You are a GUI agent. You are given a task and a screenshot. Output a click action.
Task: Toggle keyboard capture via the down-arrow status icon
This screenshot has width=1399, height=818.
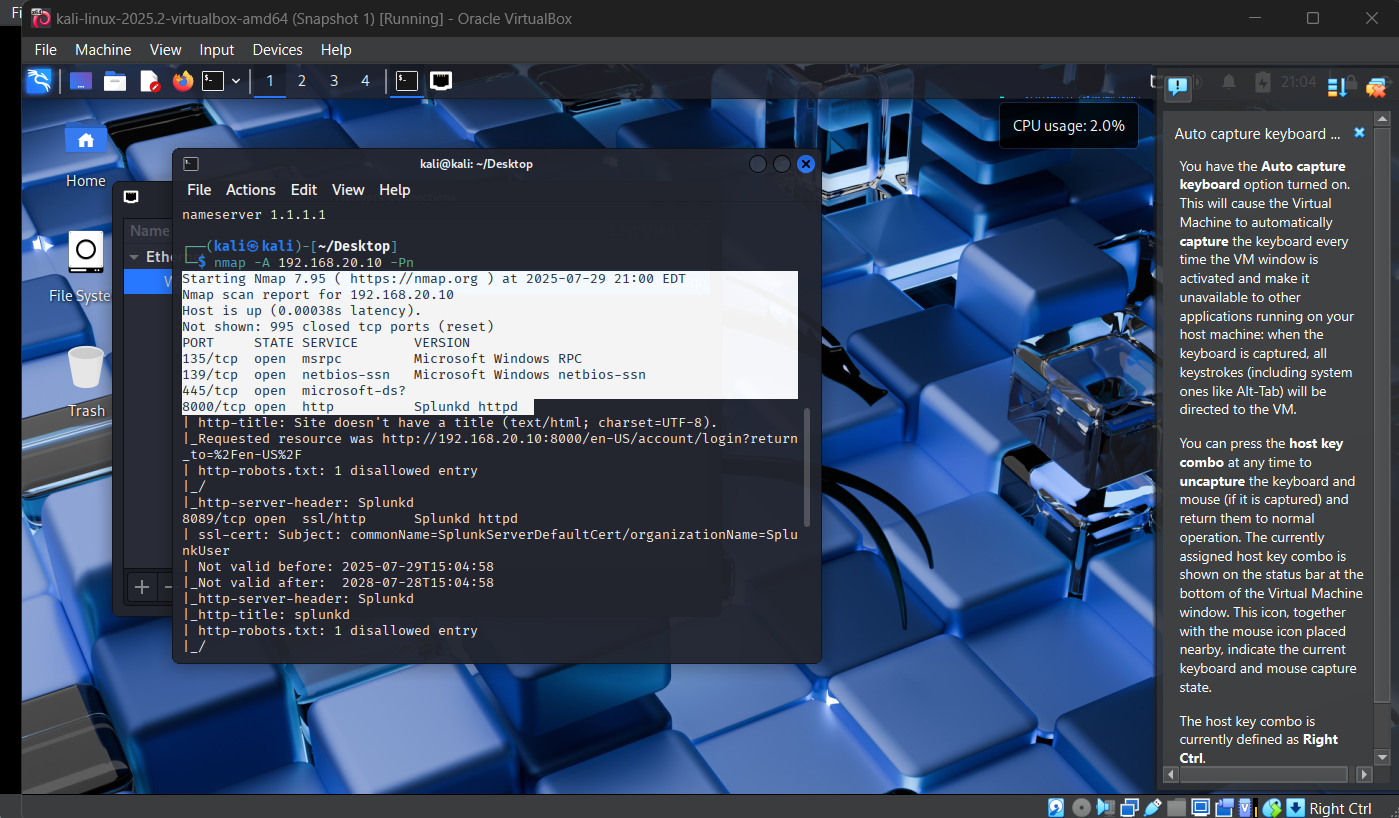(x=1294, y=806)
